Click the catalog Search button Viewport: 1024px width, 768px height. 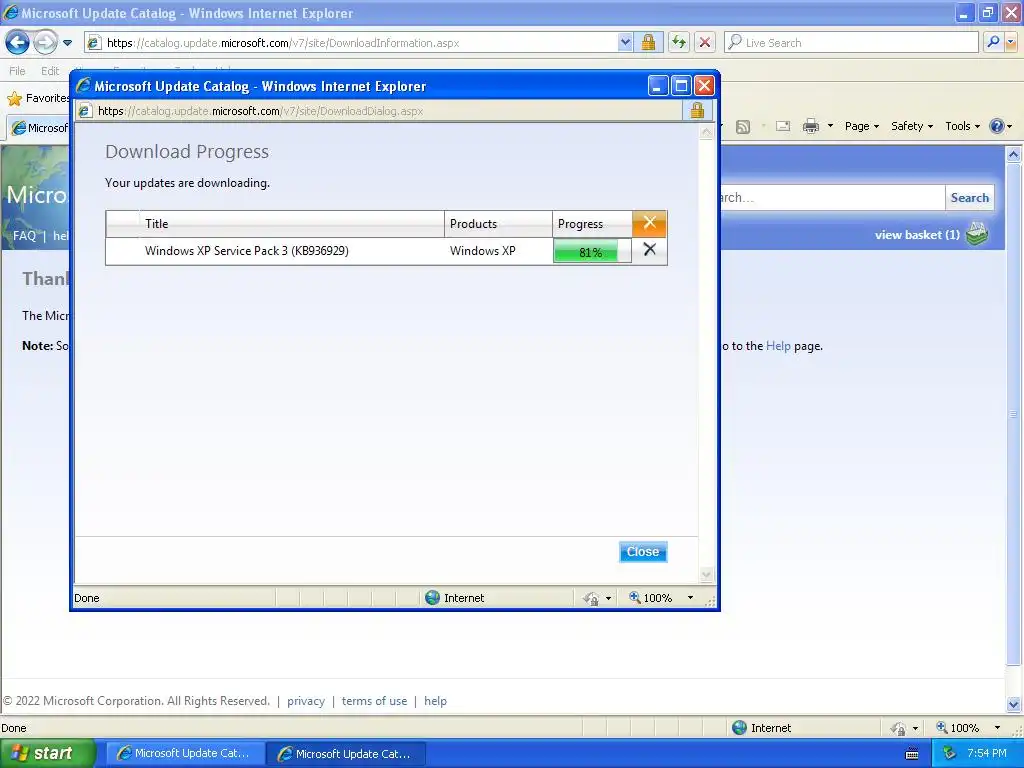969,198
